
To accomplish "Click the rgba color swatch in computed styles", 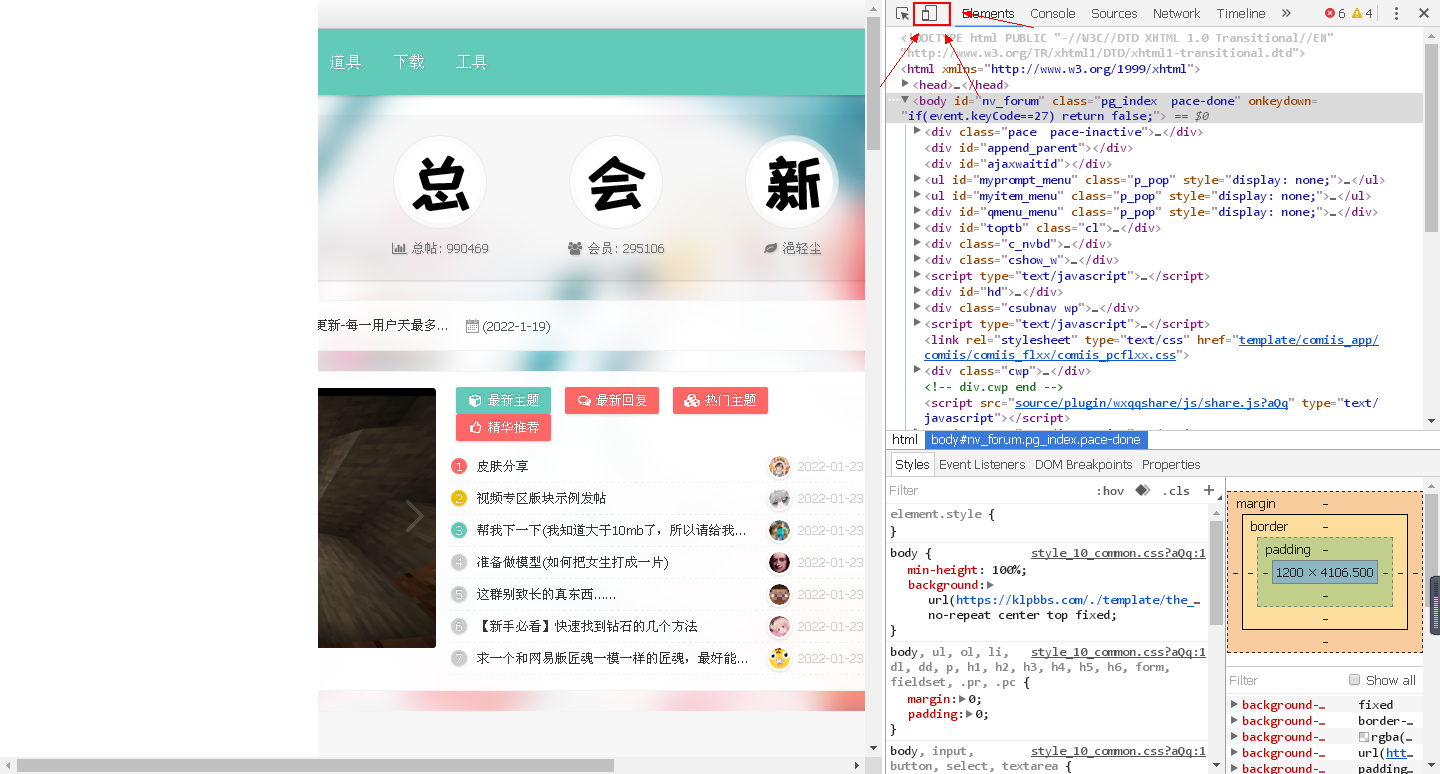I will pyautogui.click(x=1364, y=737).
